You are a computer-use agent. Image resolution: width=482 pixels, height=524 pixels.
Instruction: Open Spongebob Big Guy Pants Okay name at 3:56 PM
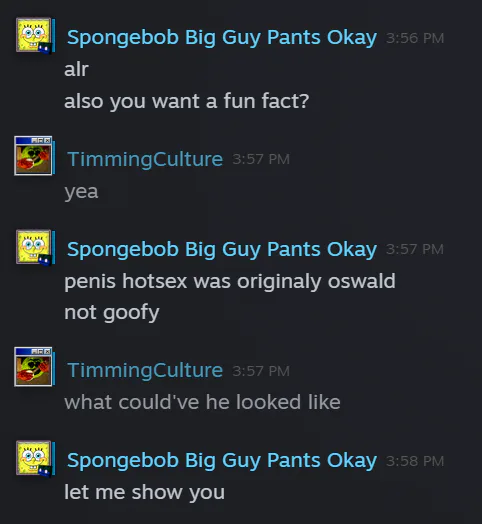[x=222, y=37]
